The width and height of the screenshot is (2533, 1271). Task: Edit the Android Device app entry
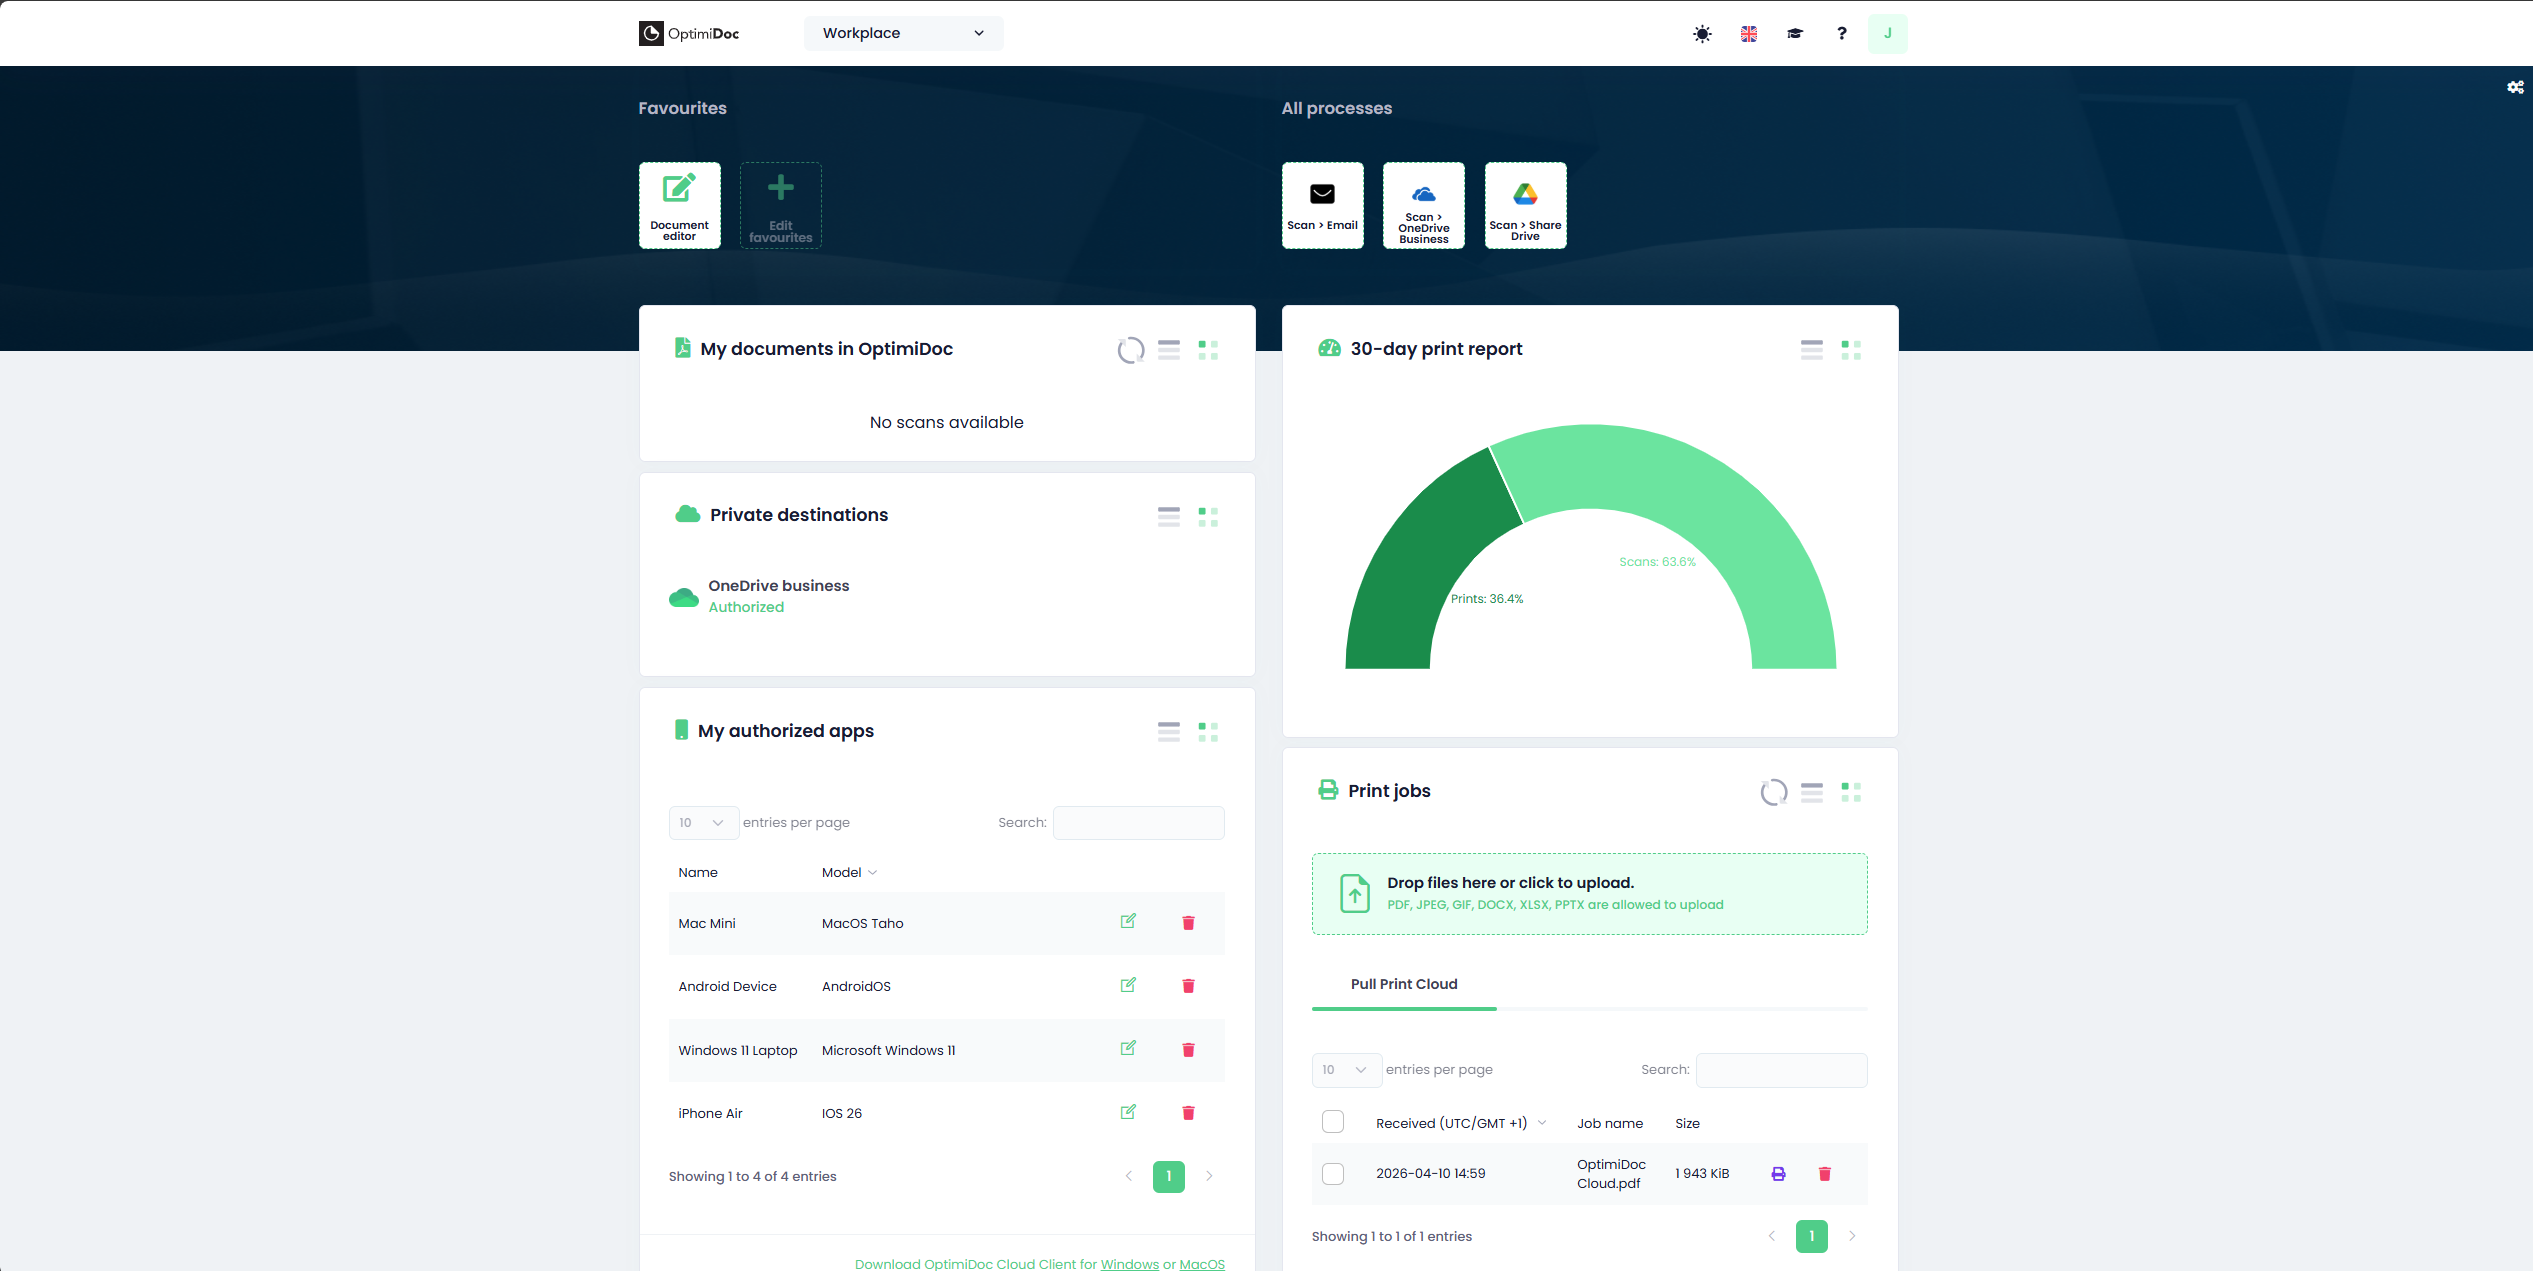point(1128,985)
